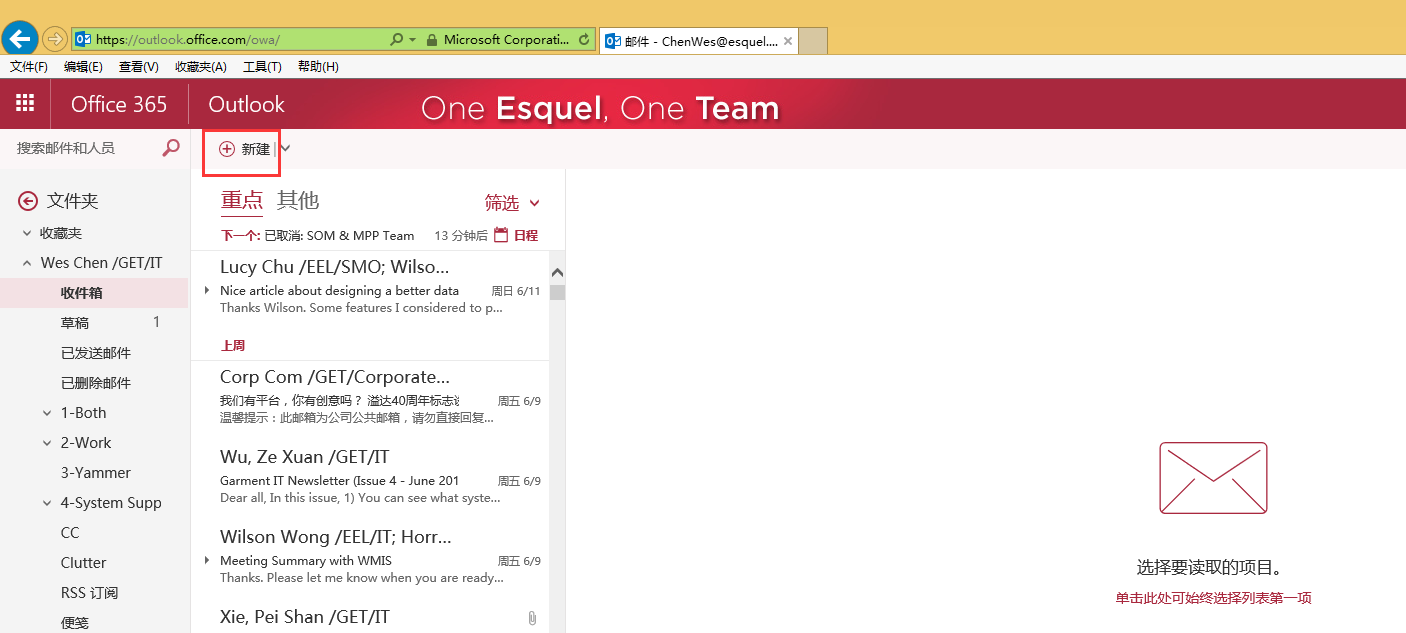Close the Outlook mail browser tab
Viewport: 1406px width, 633px height.
(788, 41)
